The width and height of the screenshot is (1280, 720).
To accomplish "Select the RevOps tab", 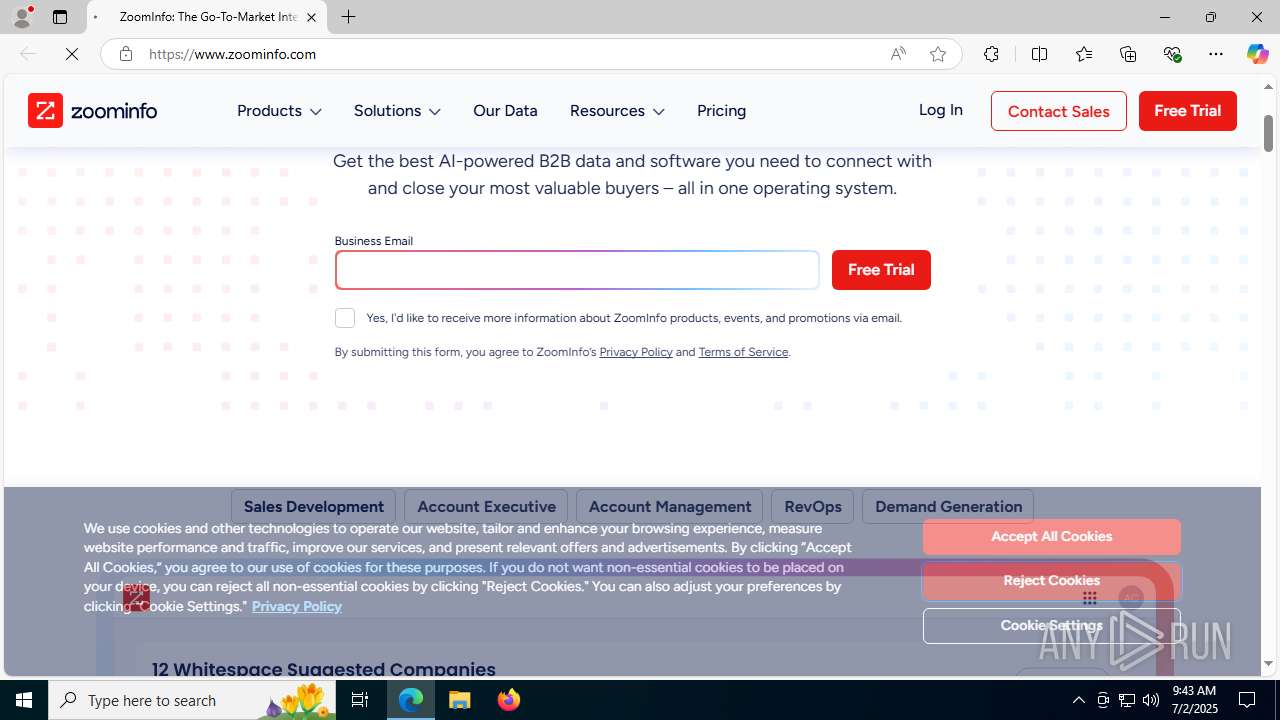I will (x=813, y=507).
